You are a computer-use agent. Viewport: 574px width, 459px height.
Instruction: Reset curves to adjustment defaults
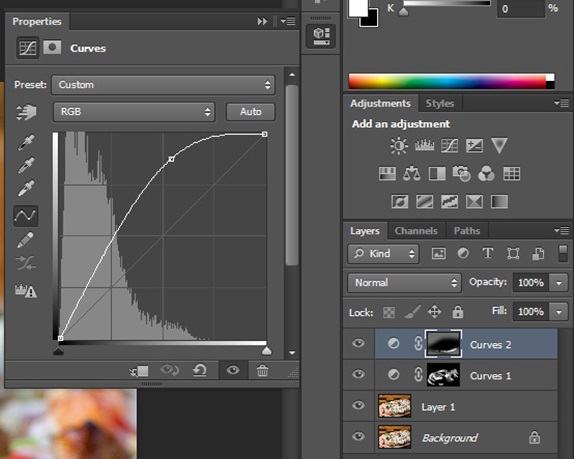(200, 371)
